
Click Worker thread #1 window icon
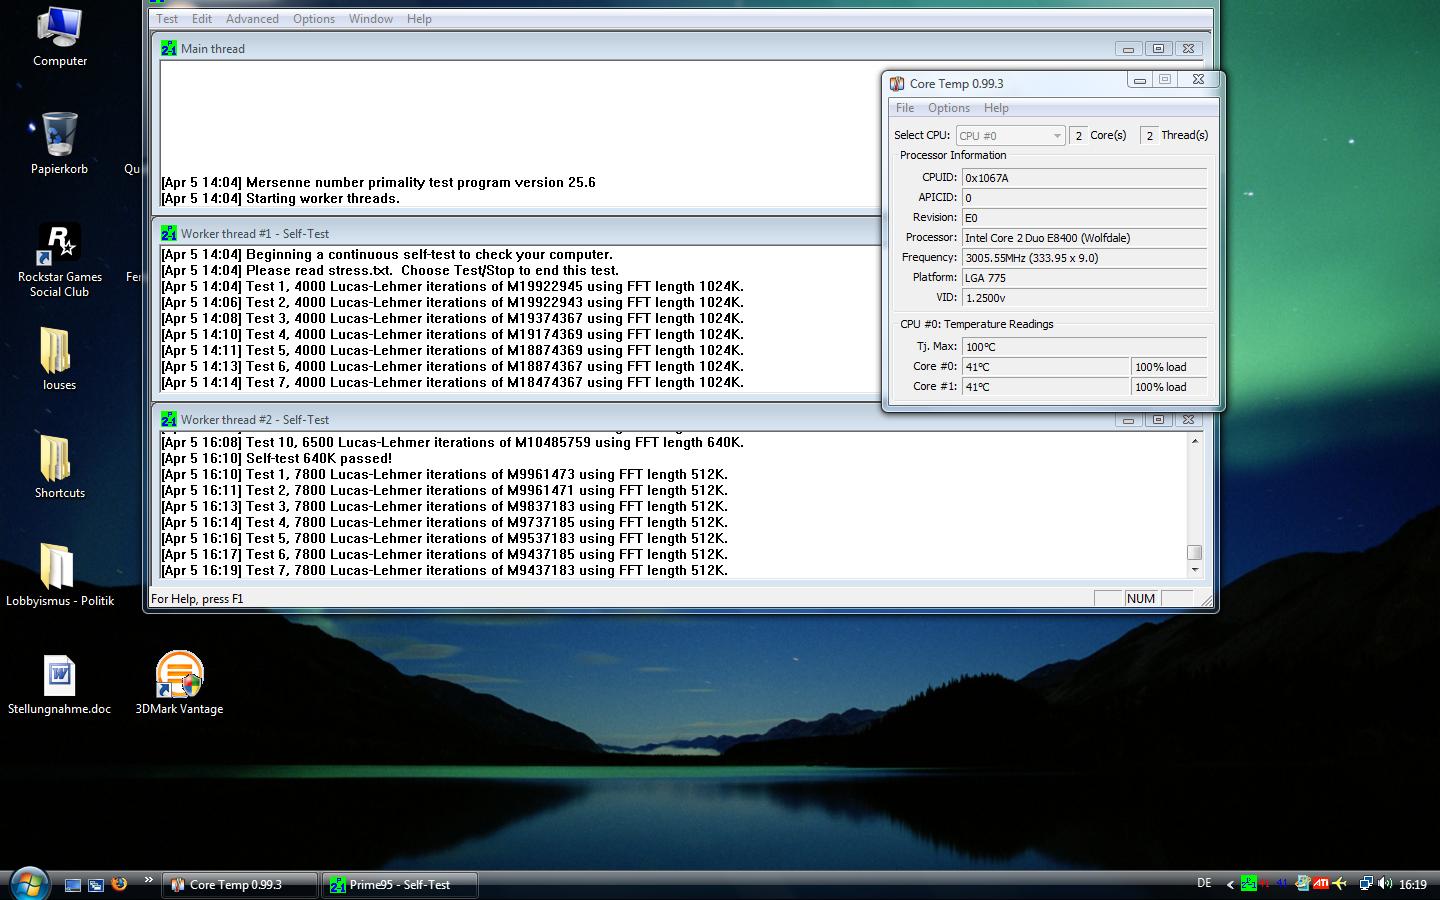[169, 233]
